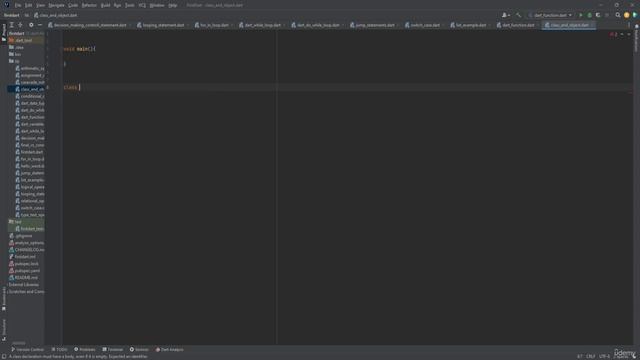Open the TODO tool window
640x360 pixels.
click(x=59, y=349)
